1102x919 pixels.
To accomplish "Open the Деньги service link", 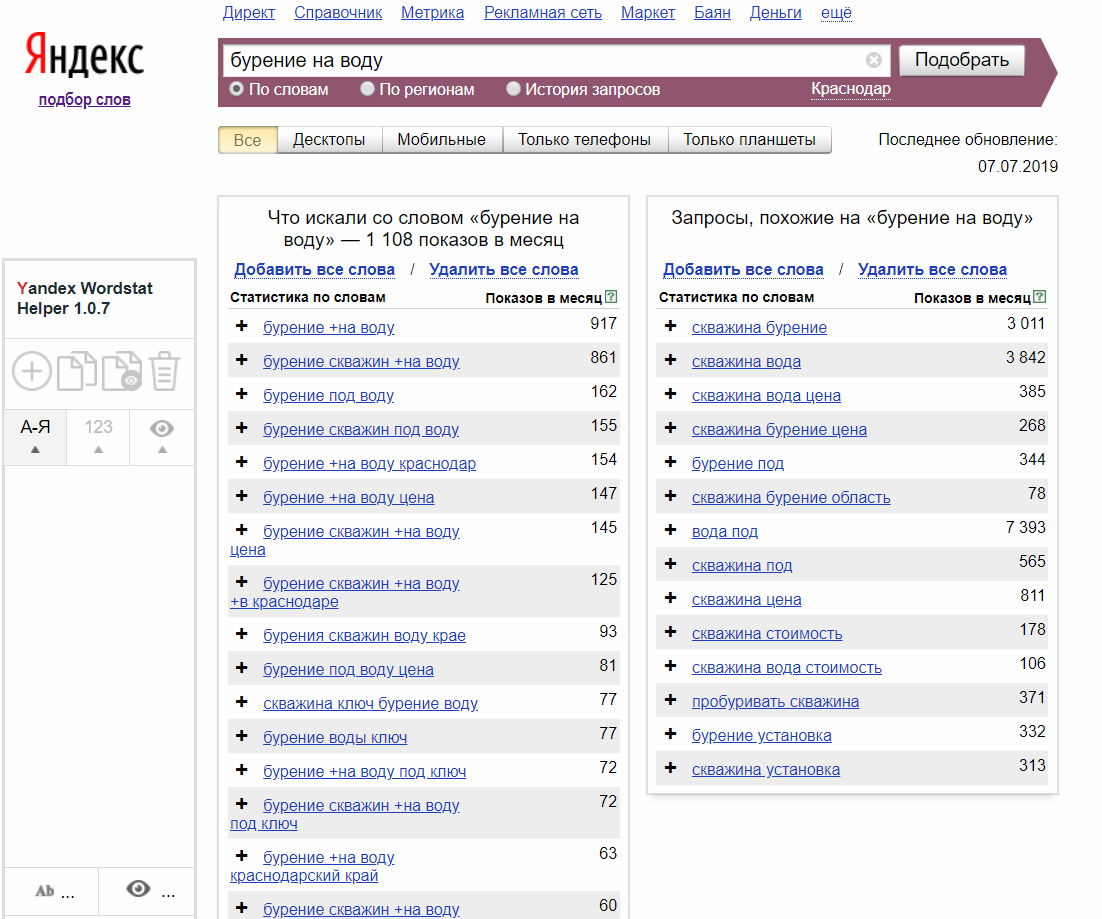I will (775, 13).
